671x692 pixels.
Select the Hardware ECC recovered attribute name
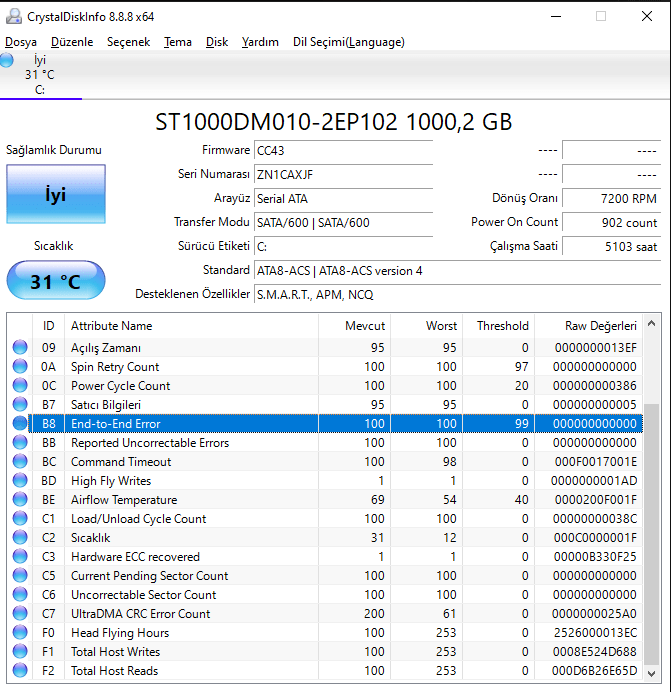(x=136, y=557)
